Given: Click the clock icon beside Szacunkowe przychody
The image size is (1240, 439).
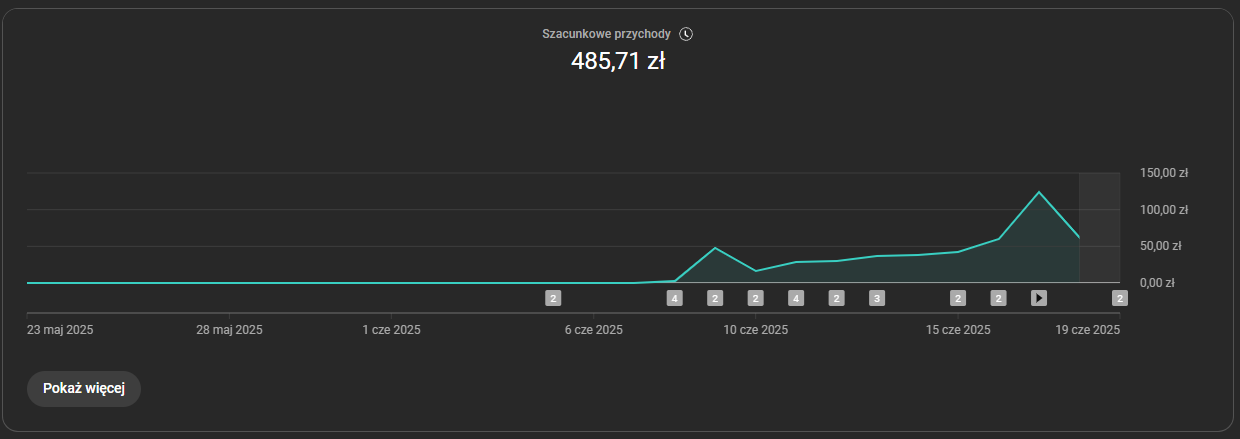Looking at the screenshot, I should [686, 33].
